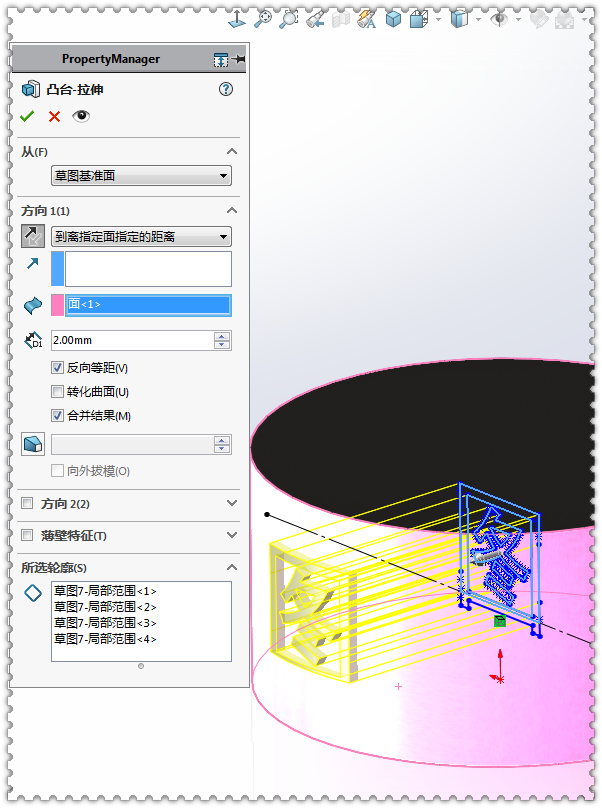
Task: Click the red origin arrow in viewport
Action: tap(499, 666)
